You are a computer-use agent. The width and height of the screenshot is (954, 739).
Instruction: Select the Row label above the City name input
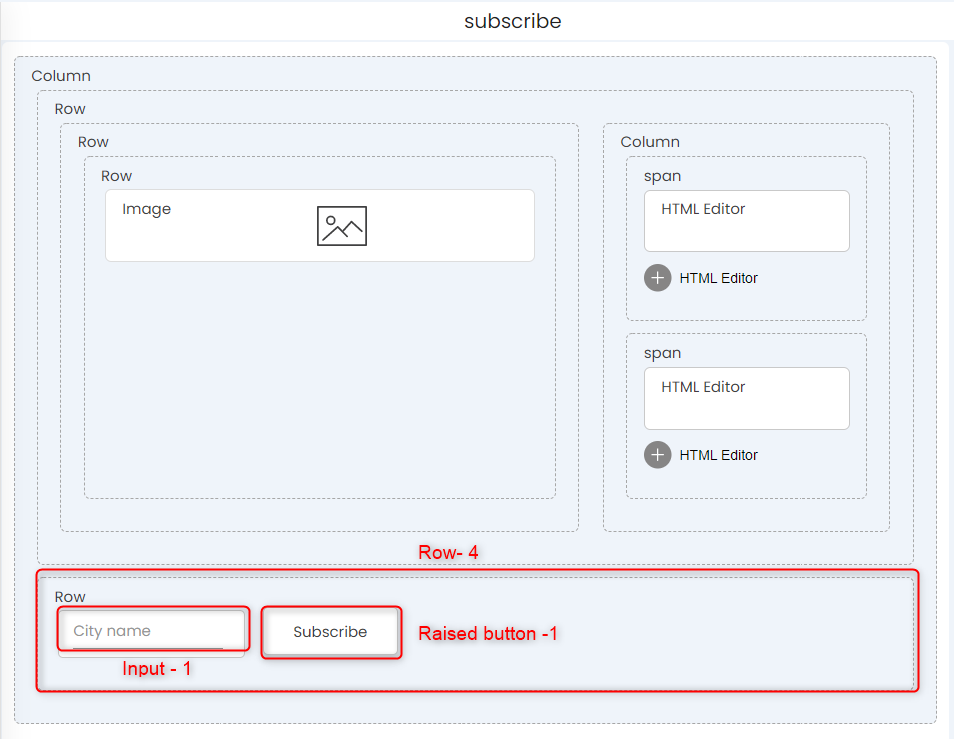tap(70, 597)
